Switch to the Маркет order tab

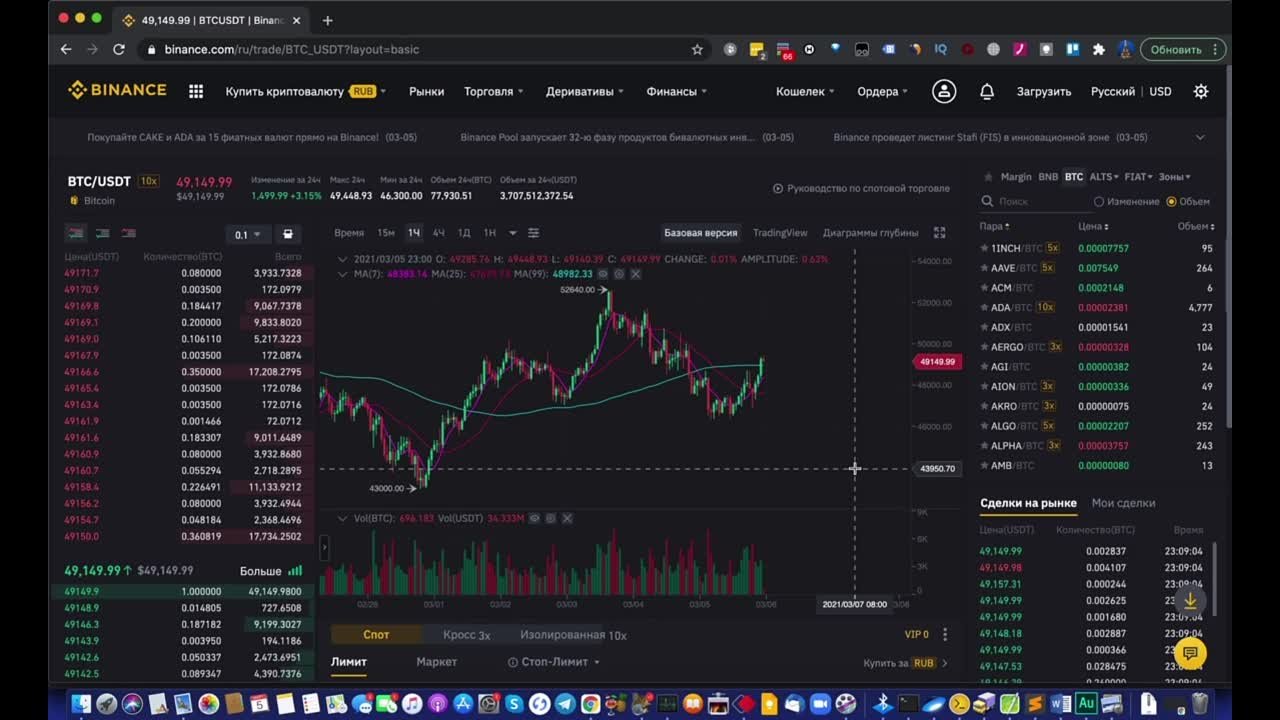click(x=436, y=662)
